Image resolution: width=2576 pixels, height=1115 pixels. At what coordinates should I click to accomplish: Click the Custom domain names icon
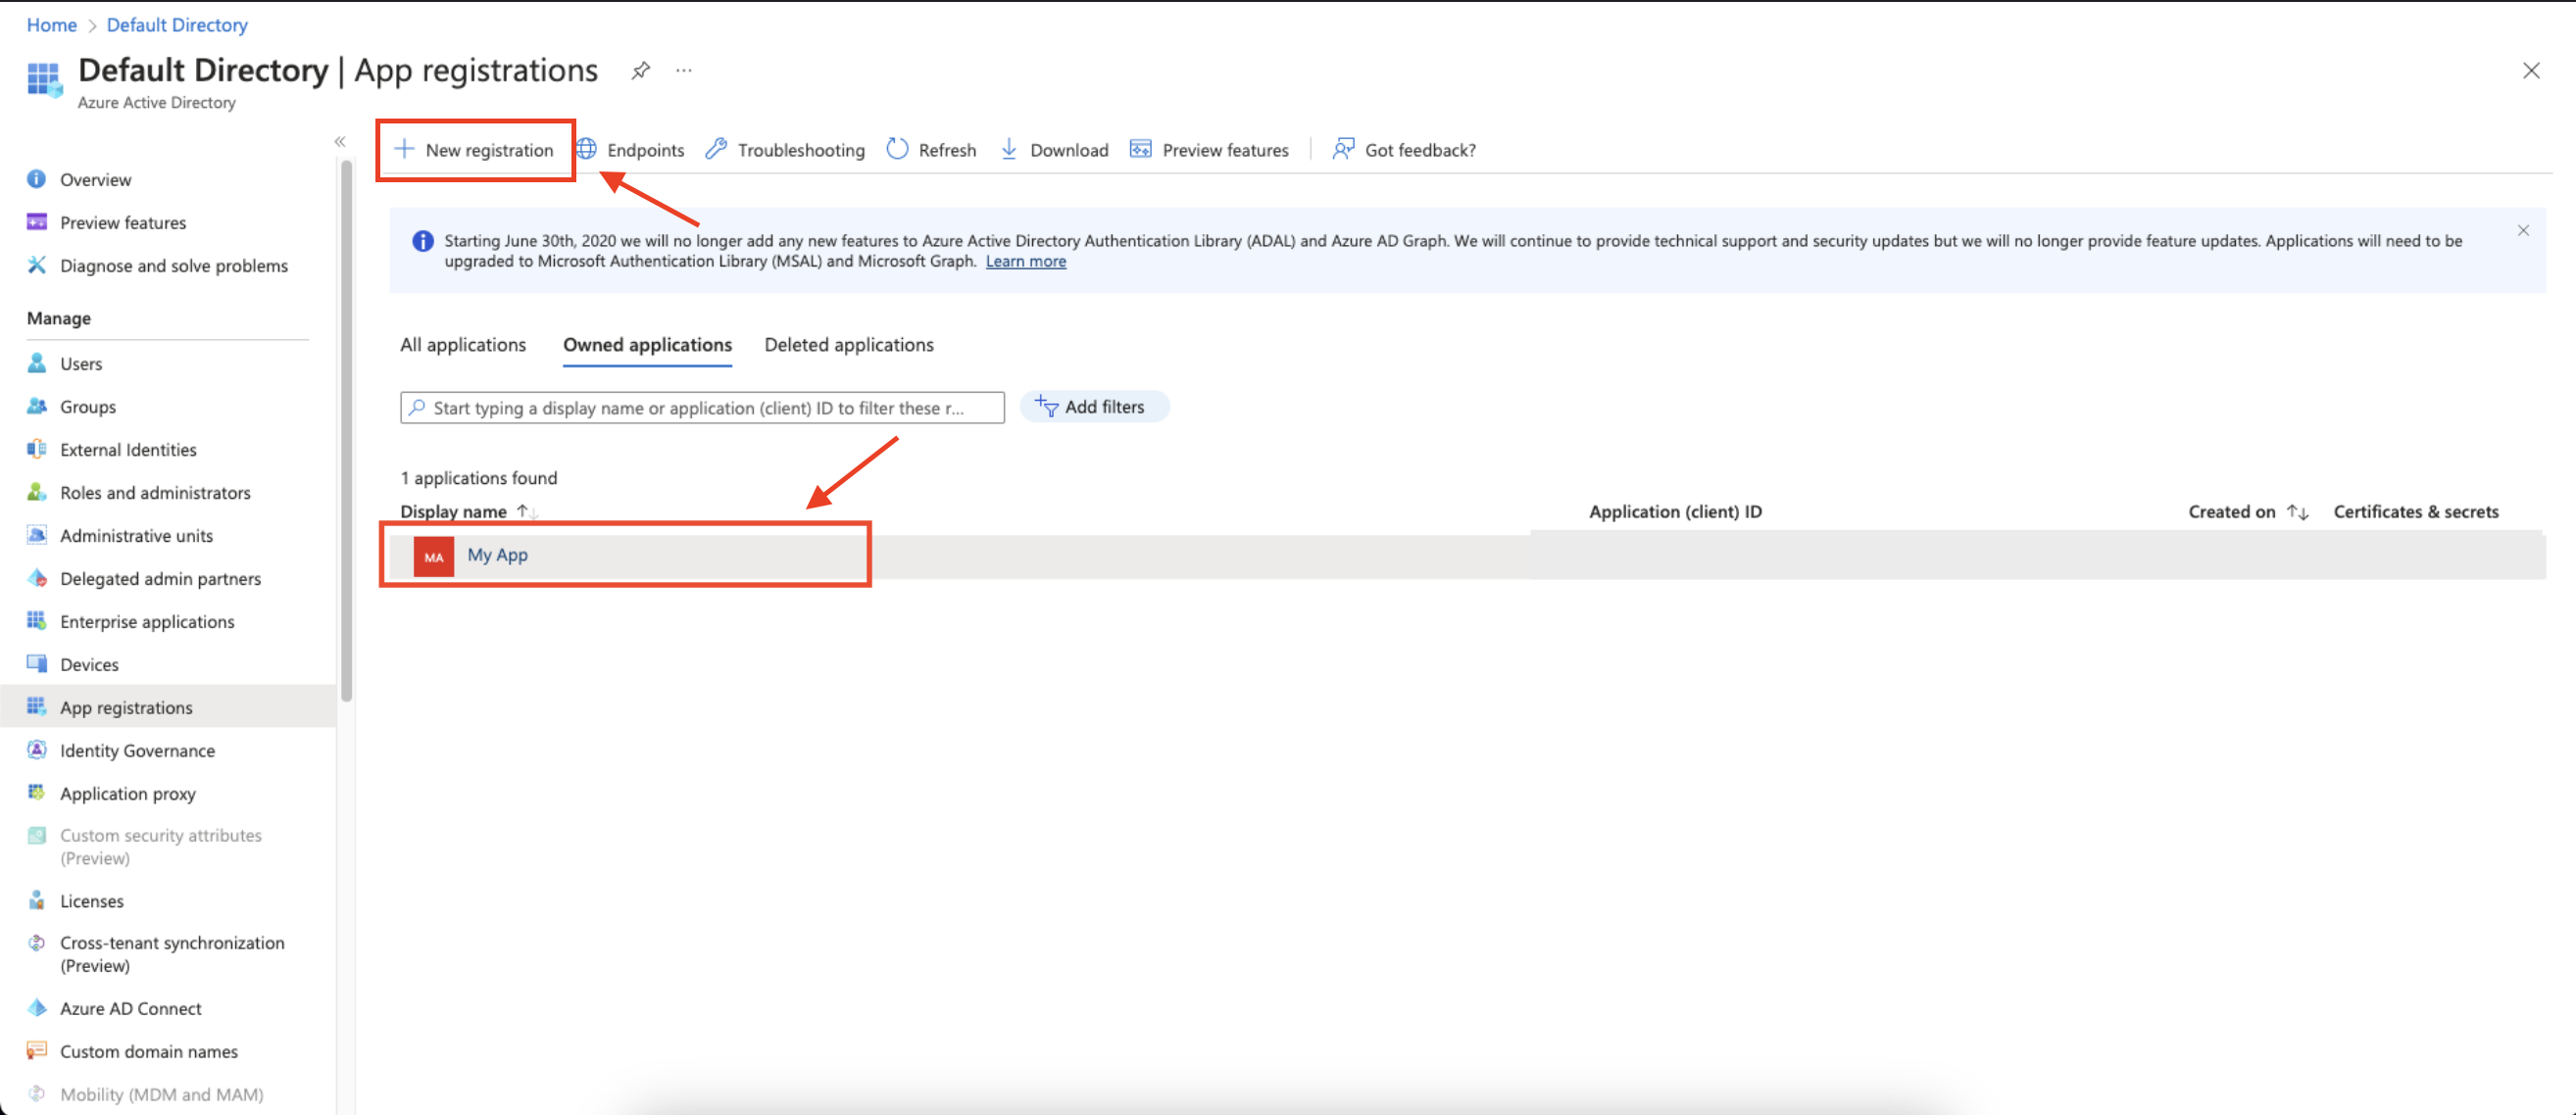pyautogui.click(x=37, y=1051)
